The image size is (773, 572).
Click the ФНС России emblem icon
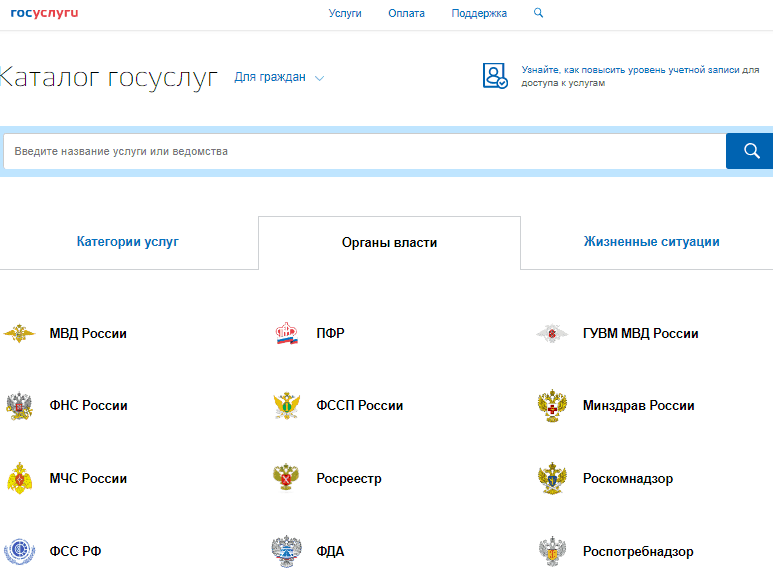coord(19,406)
